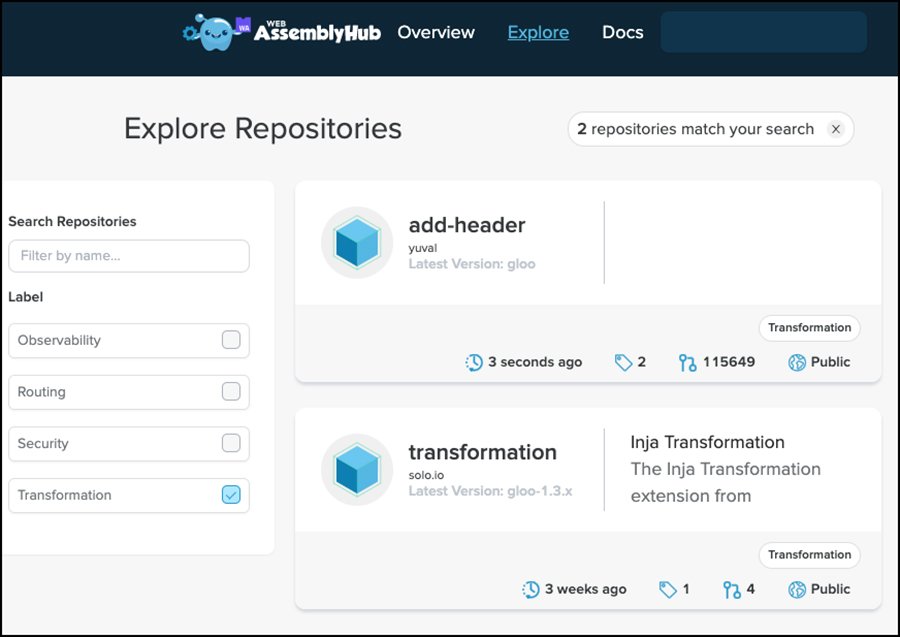Select the transformation repository cube icon
The height and width of the screenshot is (637, 900).
pyautogui.click(x=356, y=468)
